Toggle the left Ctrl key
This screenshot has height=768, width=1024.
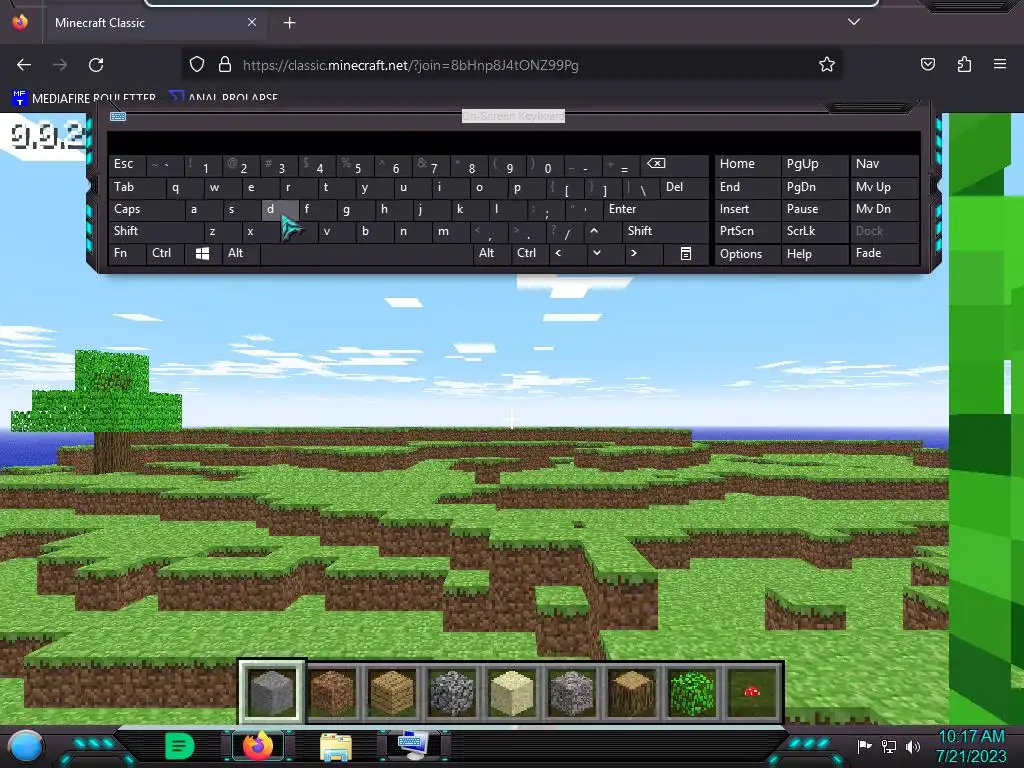click(166, 253)
